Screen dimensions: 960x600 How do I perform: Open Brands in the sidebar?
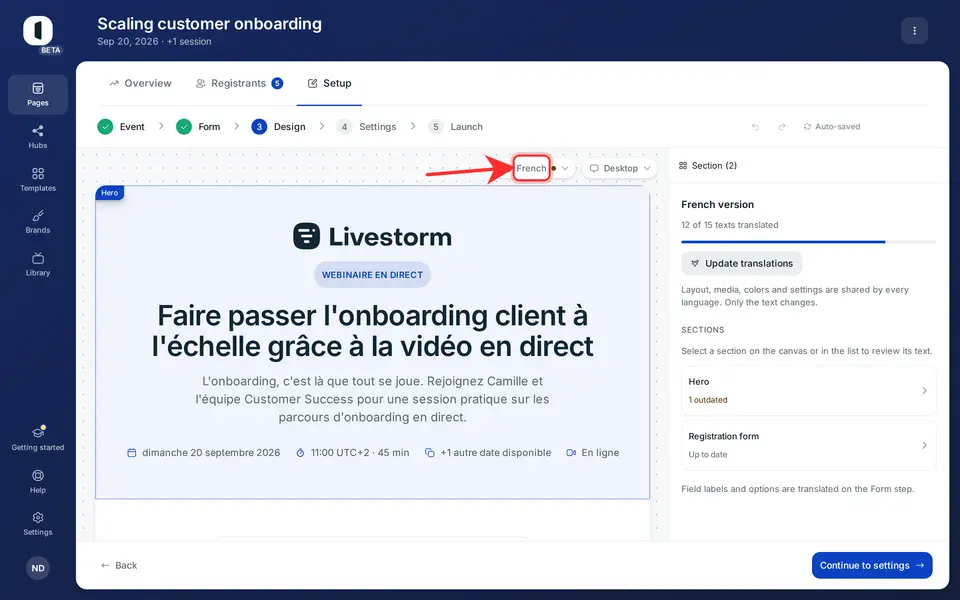[38, 222]
